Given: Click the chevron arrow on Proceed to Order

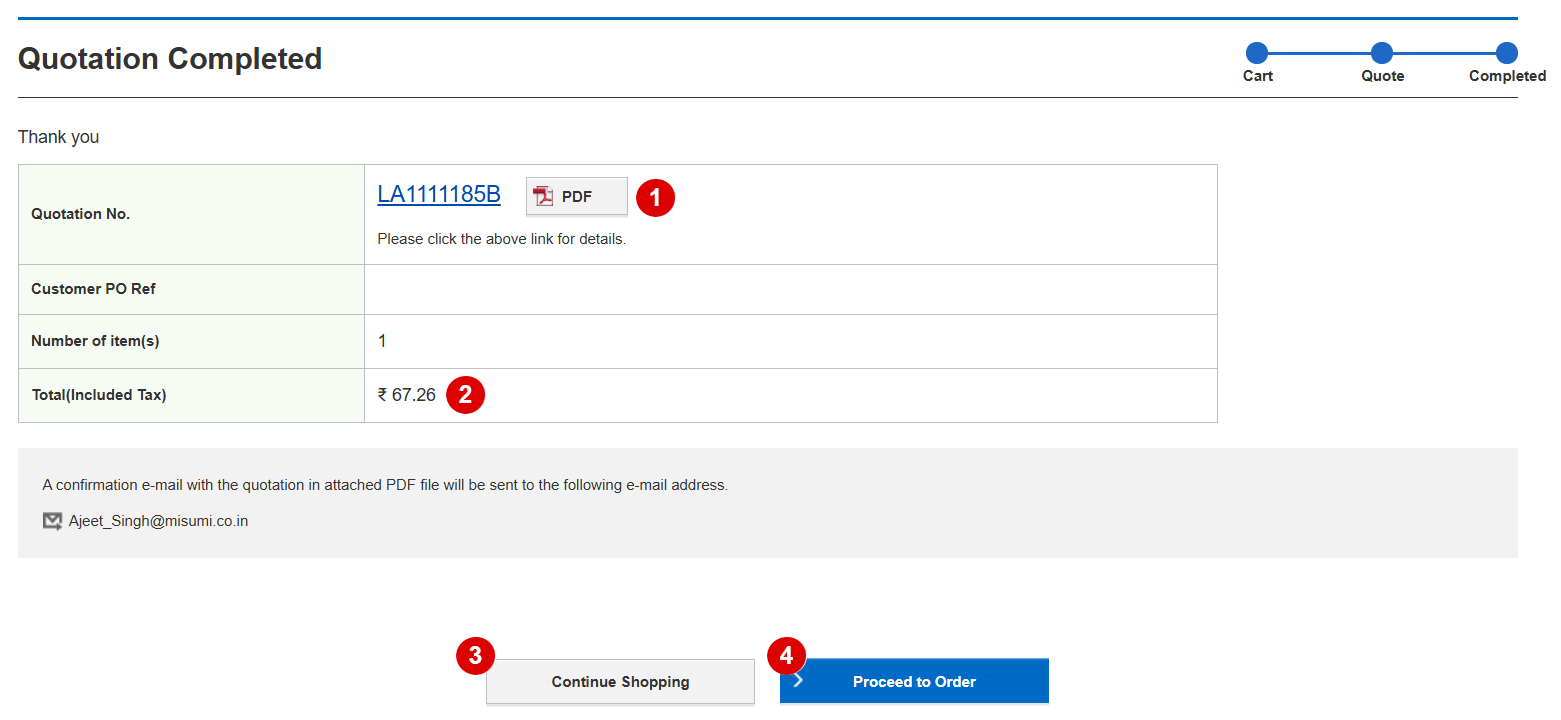Looking at the screenshot, I should point(798,681).
